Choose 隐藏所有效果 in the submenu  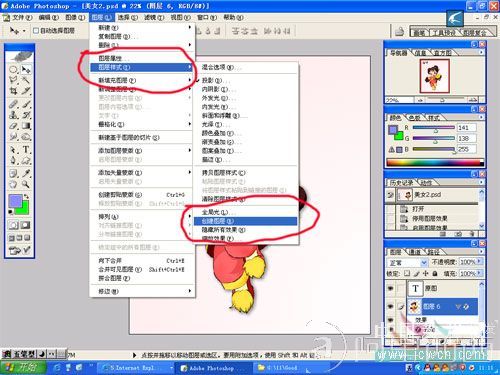(245, 230)
